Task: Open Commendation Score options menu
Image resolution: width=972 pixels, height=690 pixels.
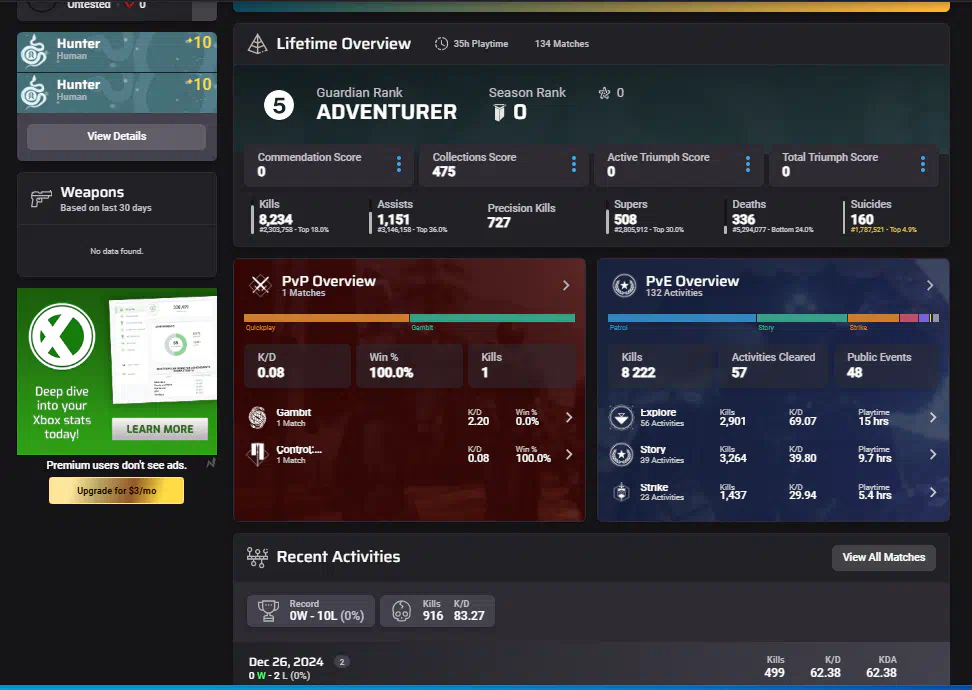Action: coord(399,164)
